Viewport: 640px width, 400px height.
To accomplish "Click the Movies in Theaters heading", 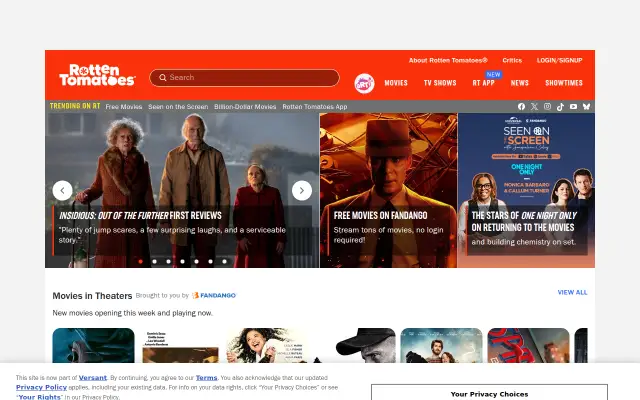I will click(x=92, y=296).
